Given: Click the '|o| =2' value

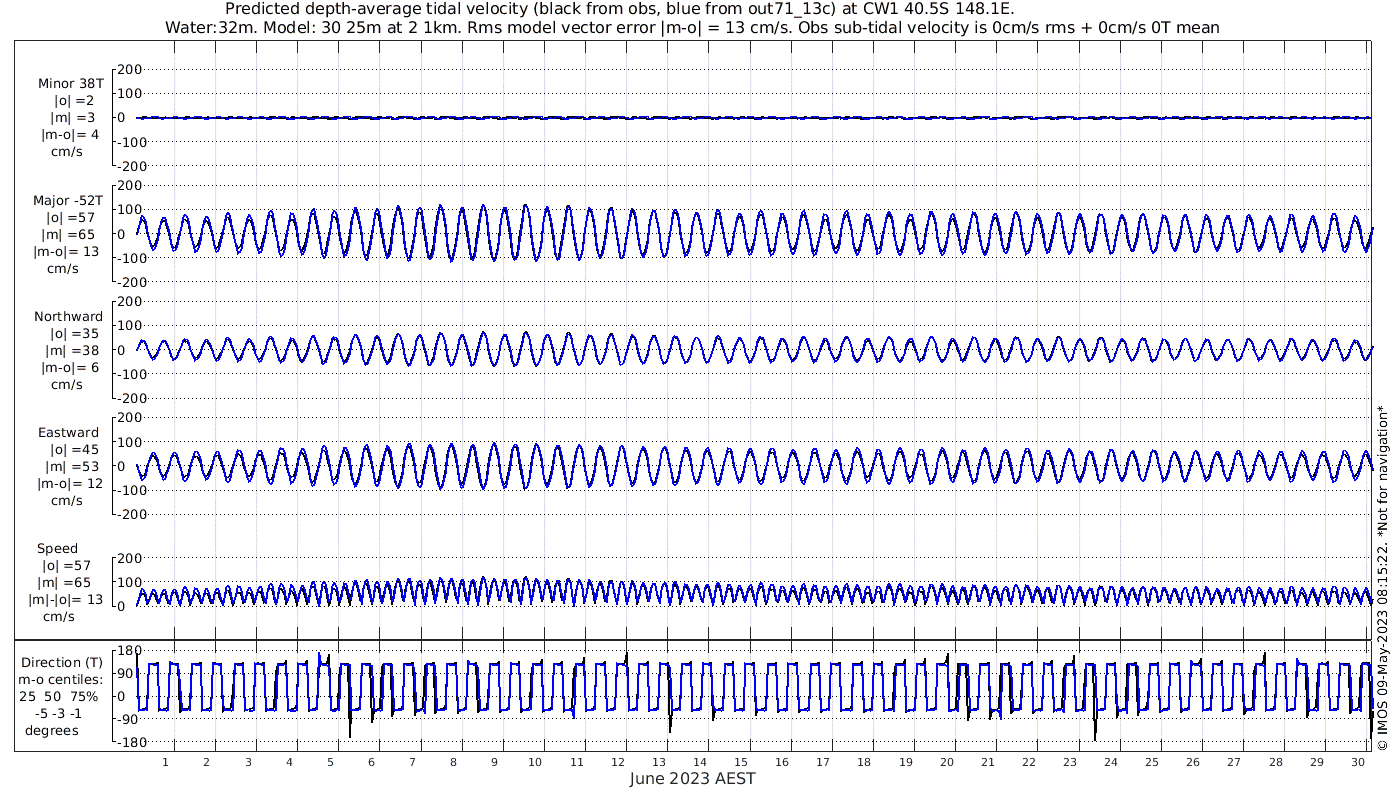Looking at the screenshot, I should (74, 101).
